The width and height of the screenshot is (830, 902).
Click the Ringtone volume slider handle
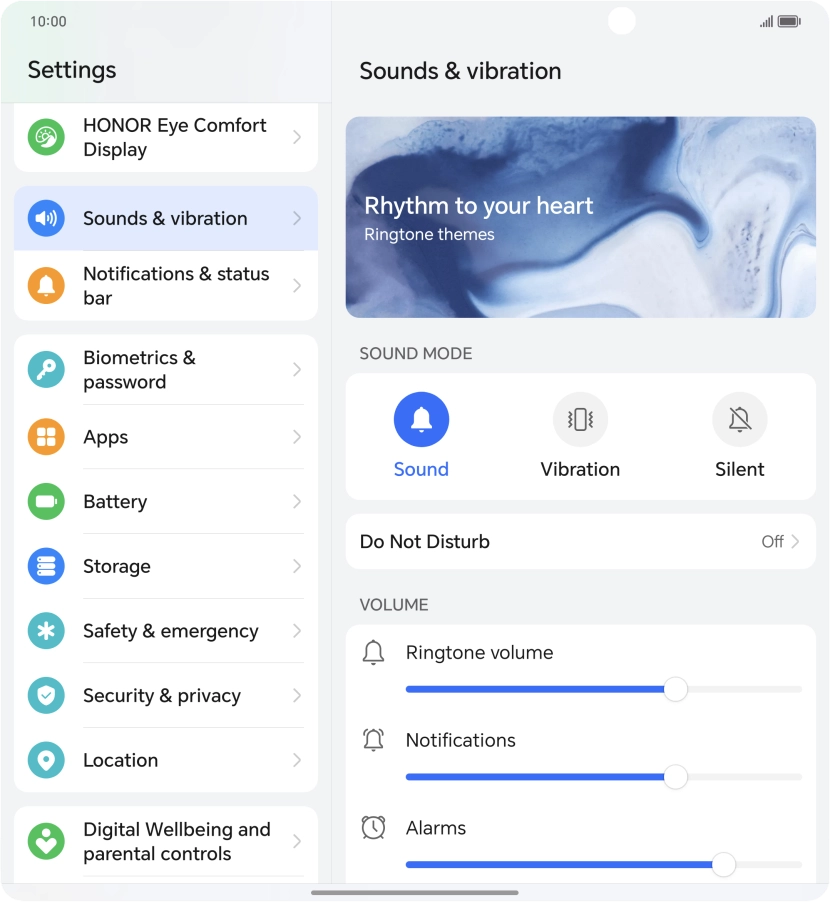[x=675, y=689]
